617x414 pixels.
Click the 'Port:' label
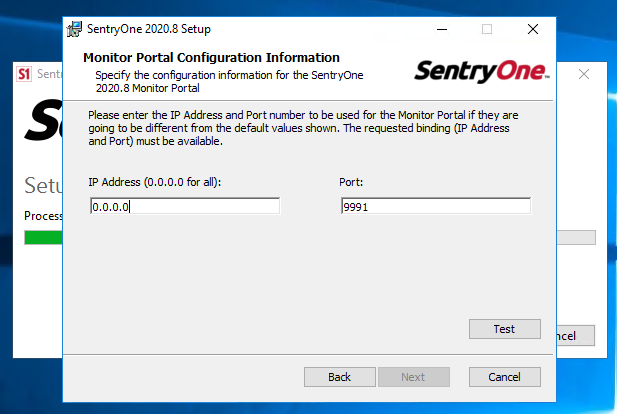(x=351, y=182)
